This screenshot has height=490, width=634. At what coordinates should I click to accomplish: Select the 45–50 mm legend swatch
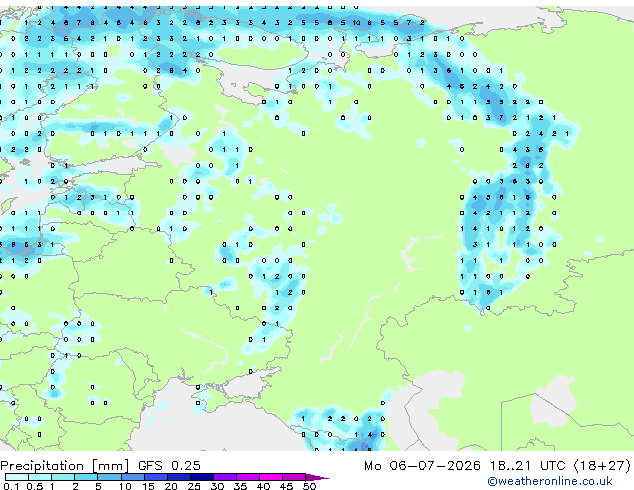coord(294,477)
